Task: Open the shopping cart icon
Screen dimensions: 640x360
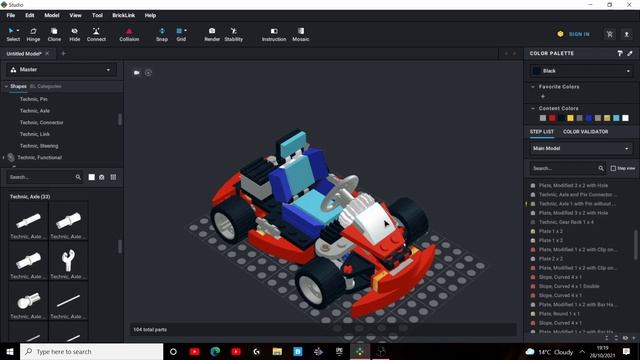Action: click(609, 34)
